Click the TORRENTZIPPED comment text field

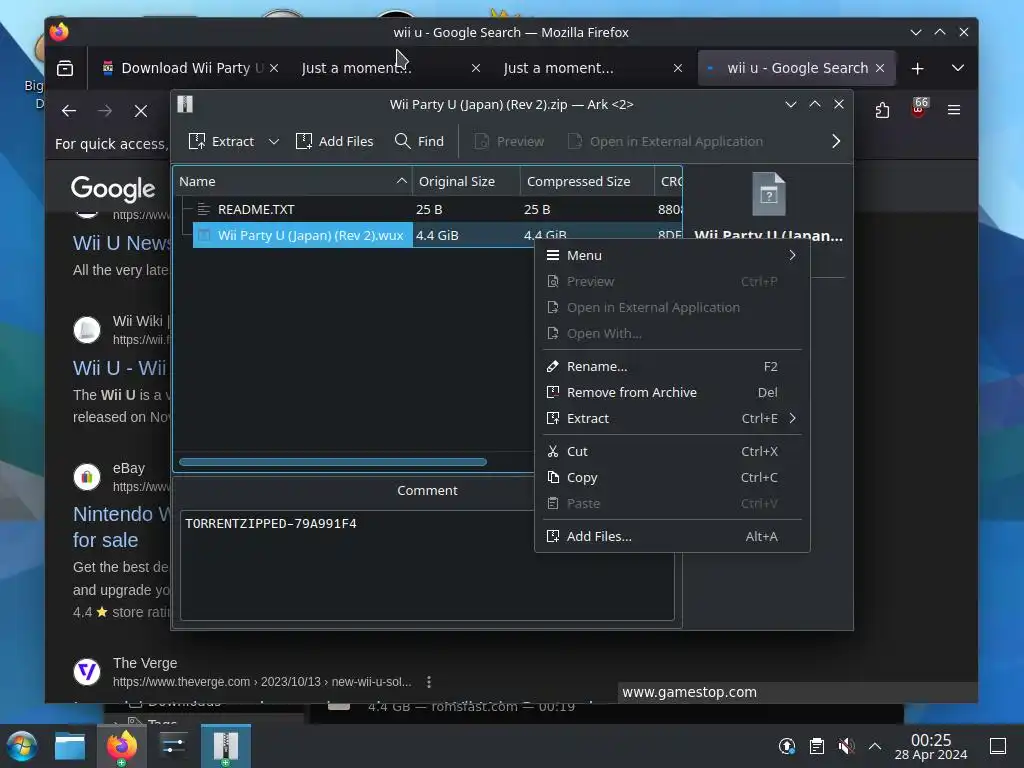tap(427, 565)
